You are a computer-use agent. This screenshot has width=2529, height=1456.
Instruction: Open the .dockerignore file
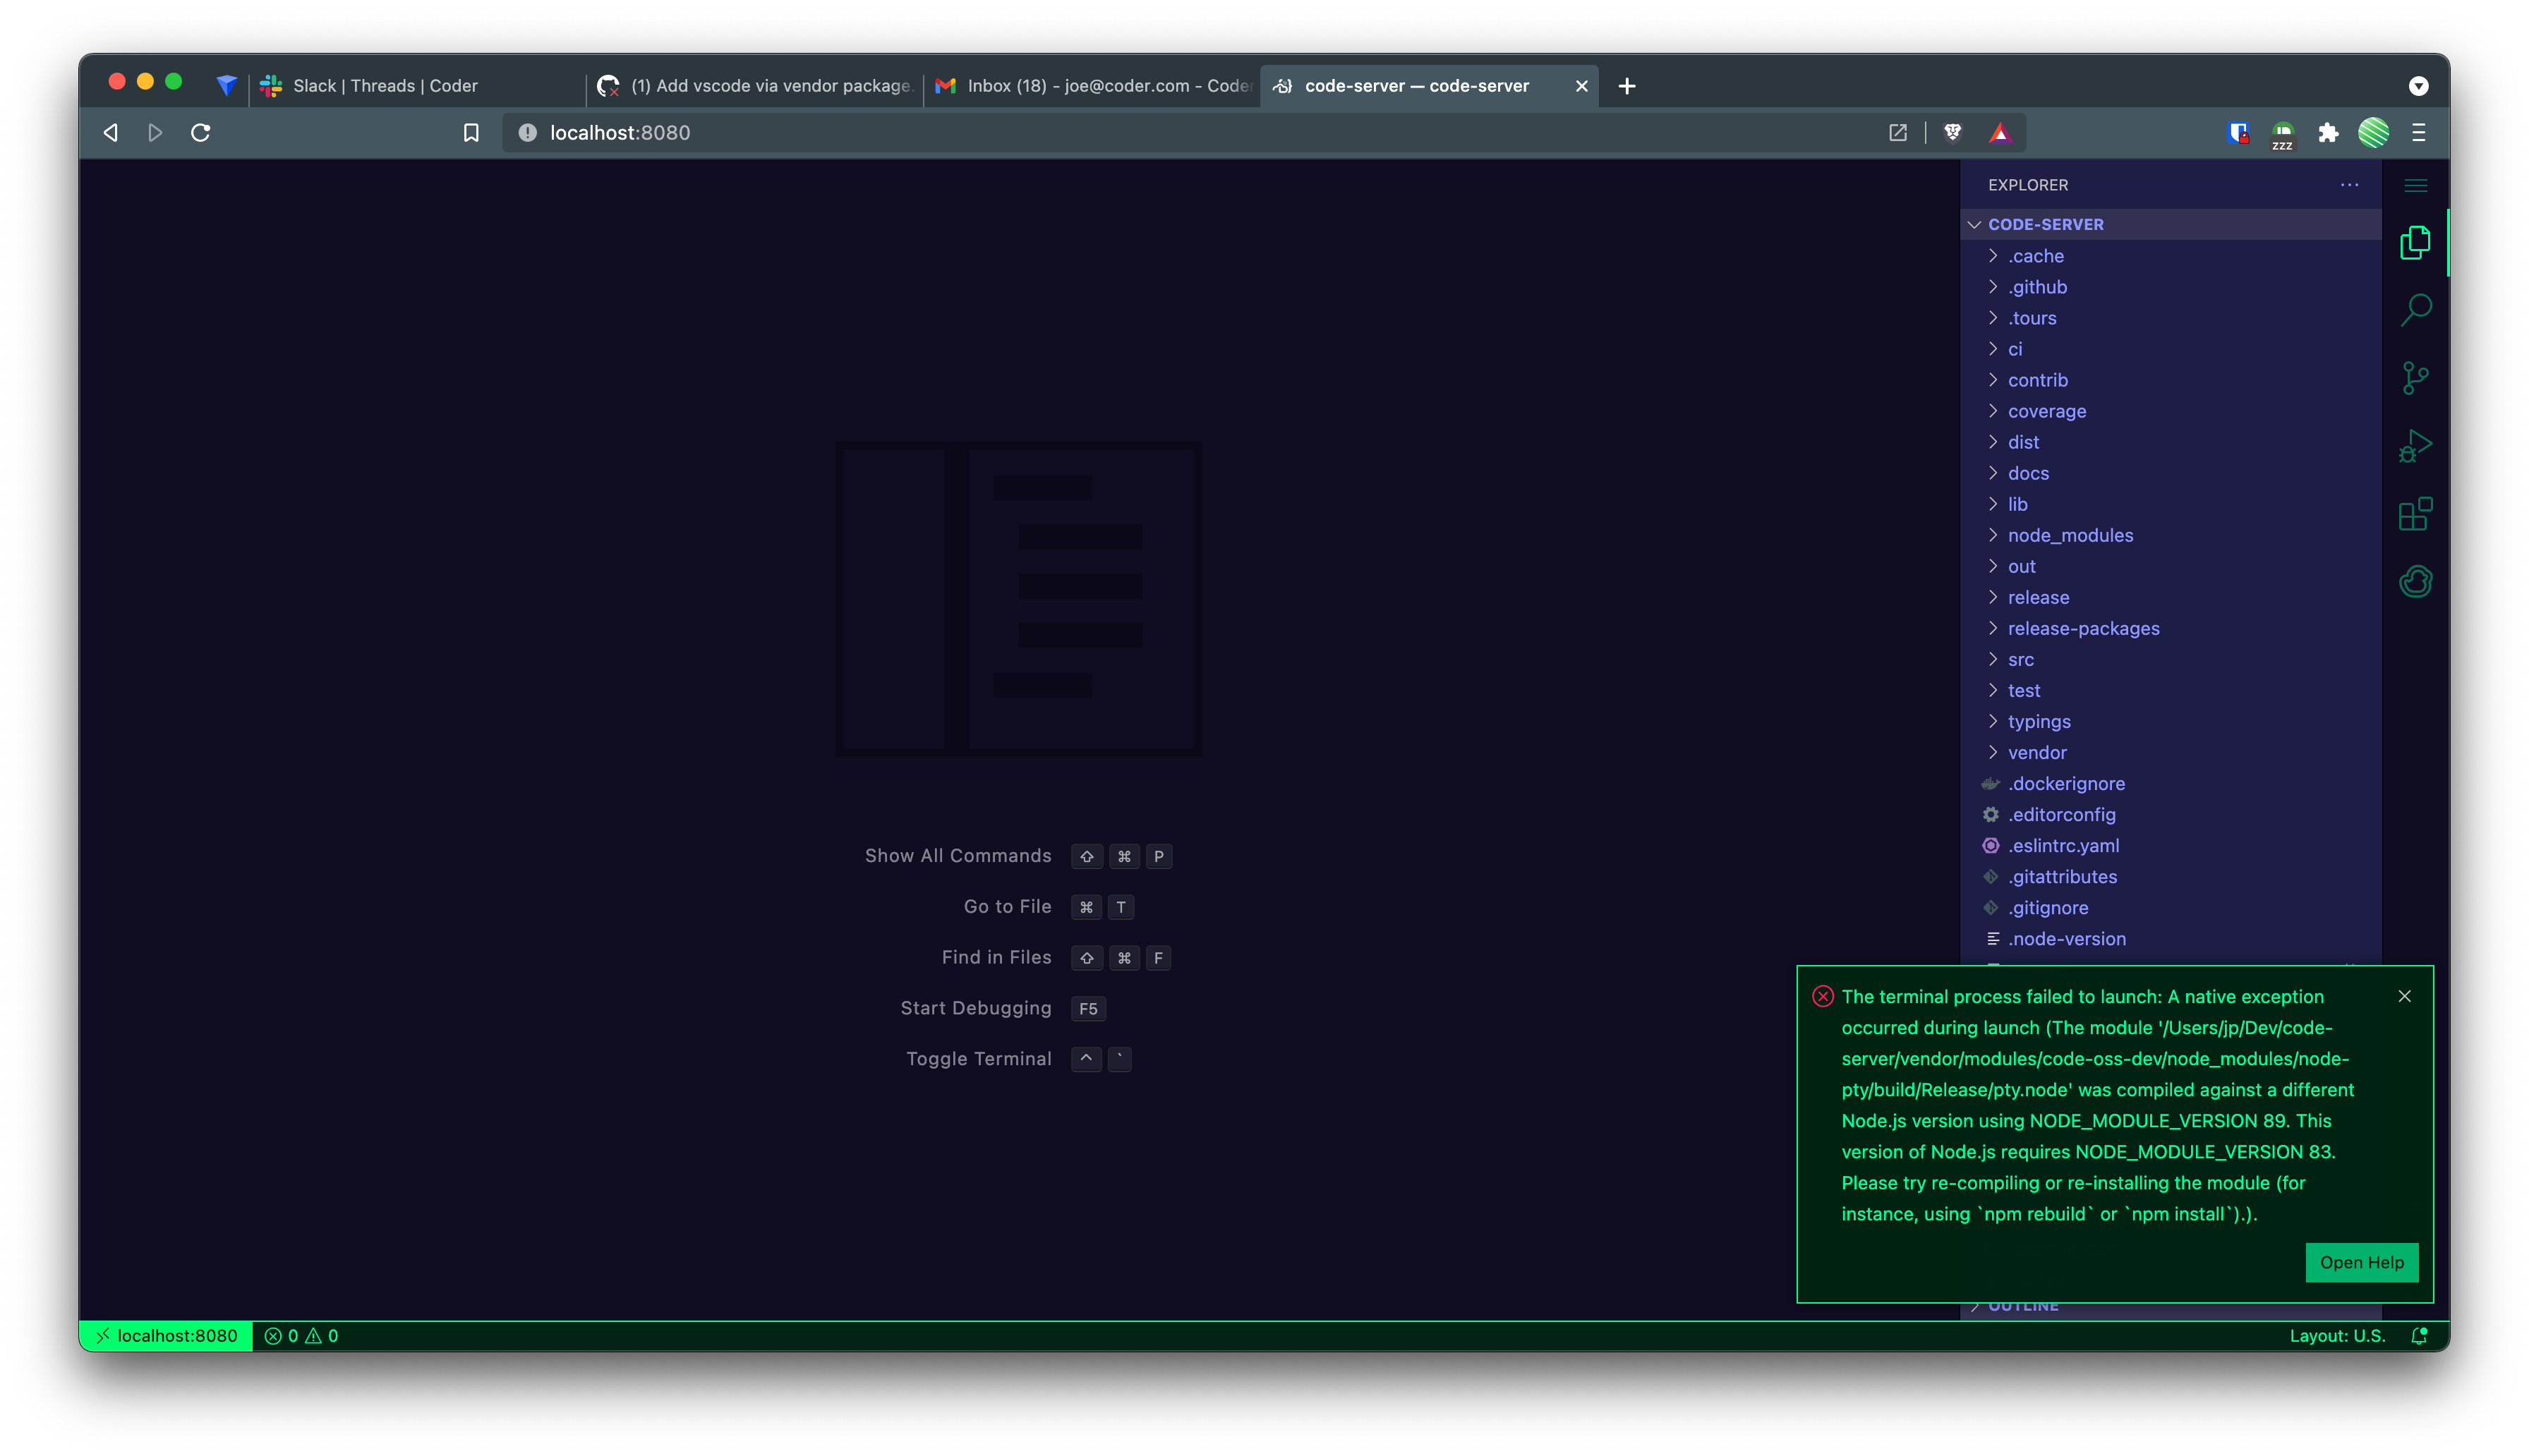(2170, 783)
